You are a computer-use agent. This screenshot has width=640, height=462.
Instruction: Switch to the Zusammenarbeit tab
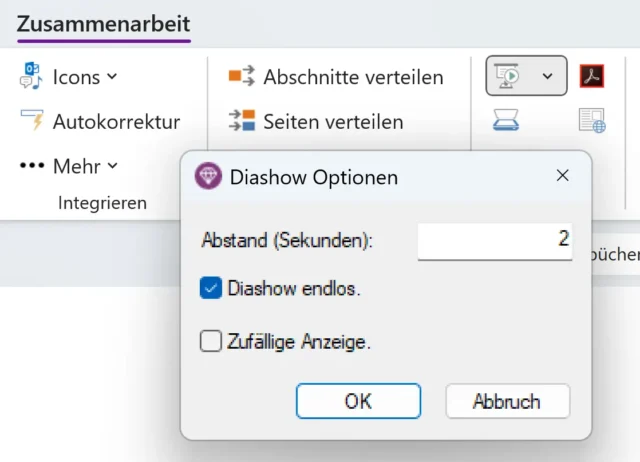(x=103, y=24)
